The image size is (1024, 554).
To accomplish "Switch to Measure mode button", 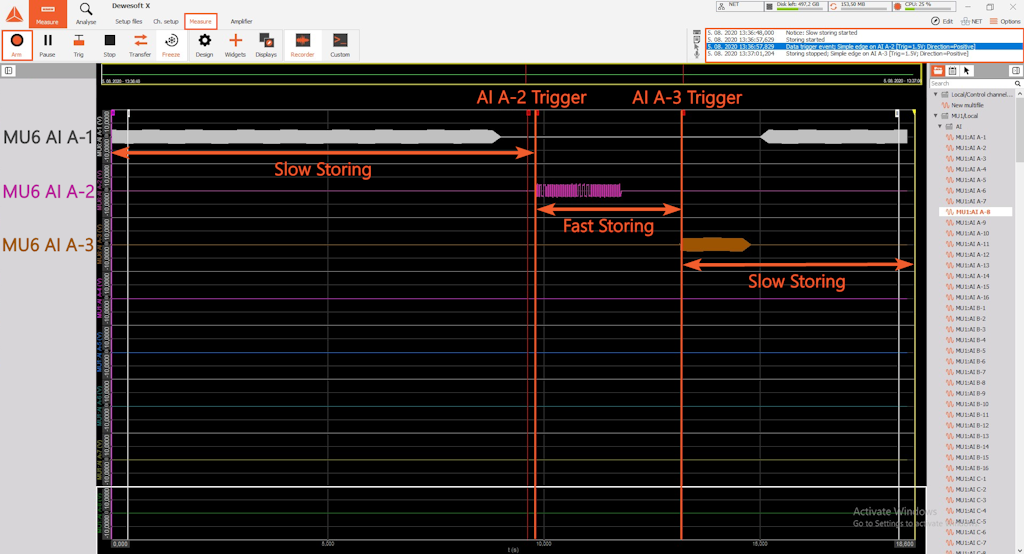I will pyautogui.click(x=47, y=14).
